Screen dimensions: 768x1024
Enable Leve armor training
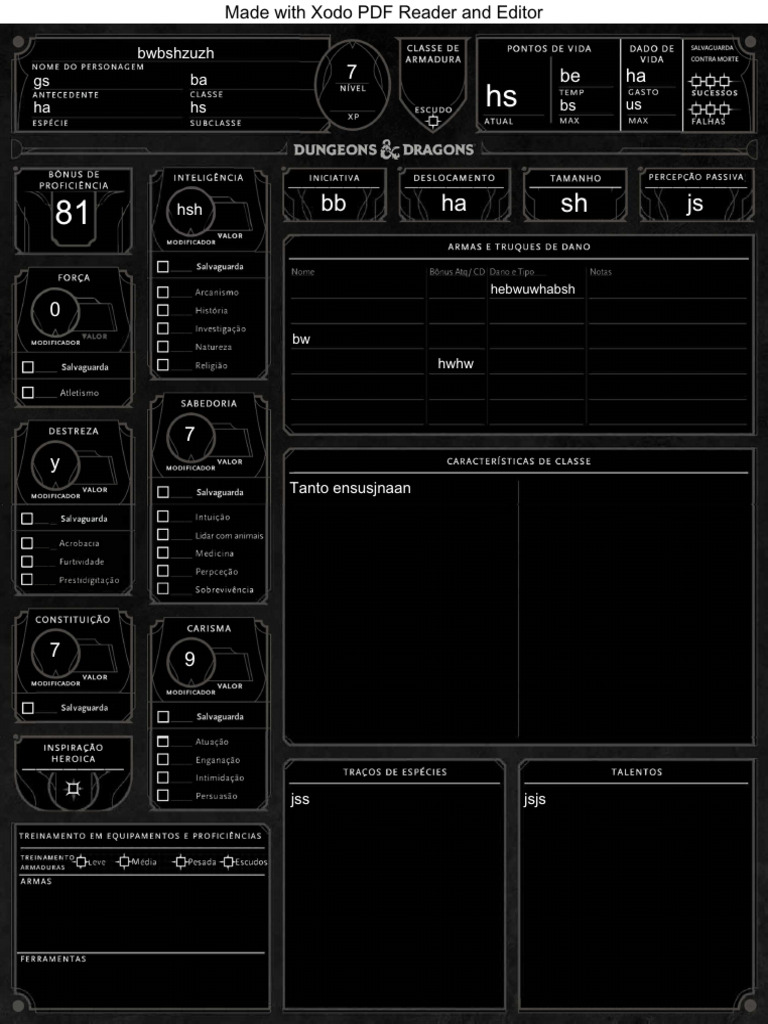point(81,862)
